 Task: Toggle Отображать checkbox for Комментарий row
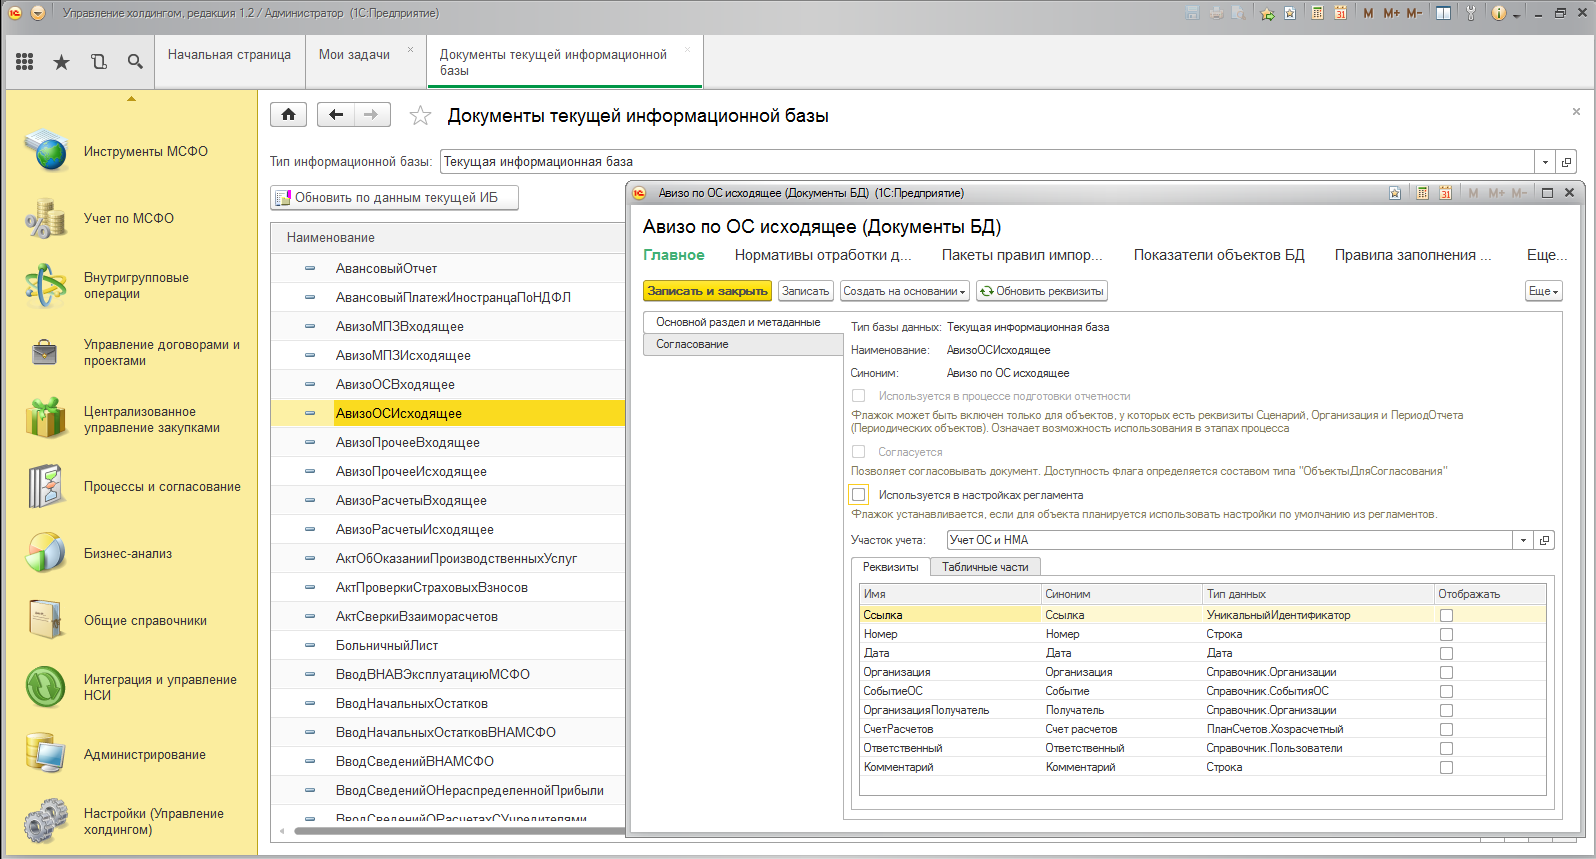point(1446,767)
